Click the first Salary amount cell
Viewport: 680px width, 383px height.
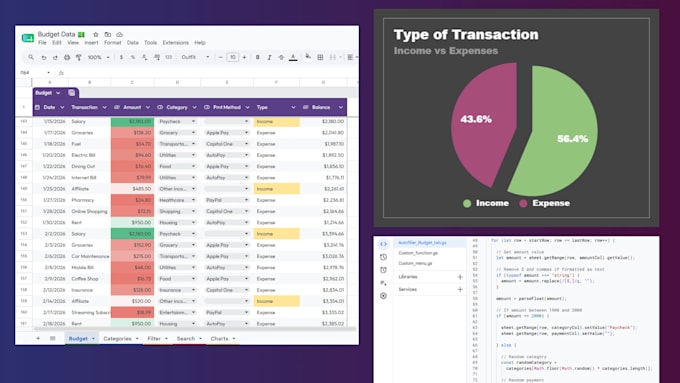[x=132, y=121]
